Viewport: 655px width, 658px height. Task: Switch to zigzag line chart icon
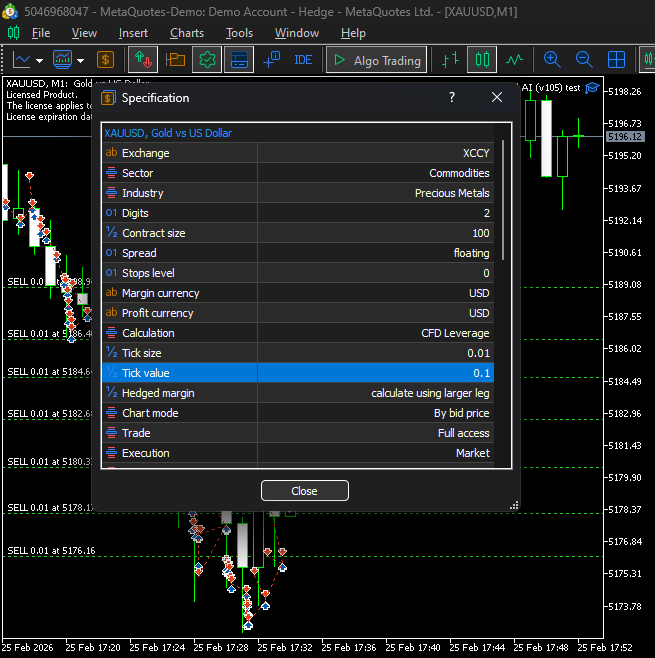tap(514, 60)
